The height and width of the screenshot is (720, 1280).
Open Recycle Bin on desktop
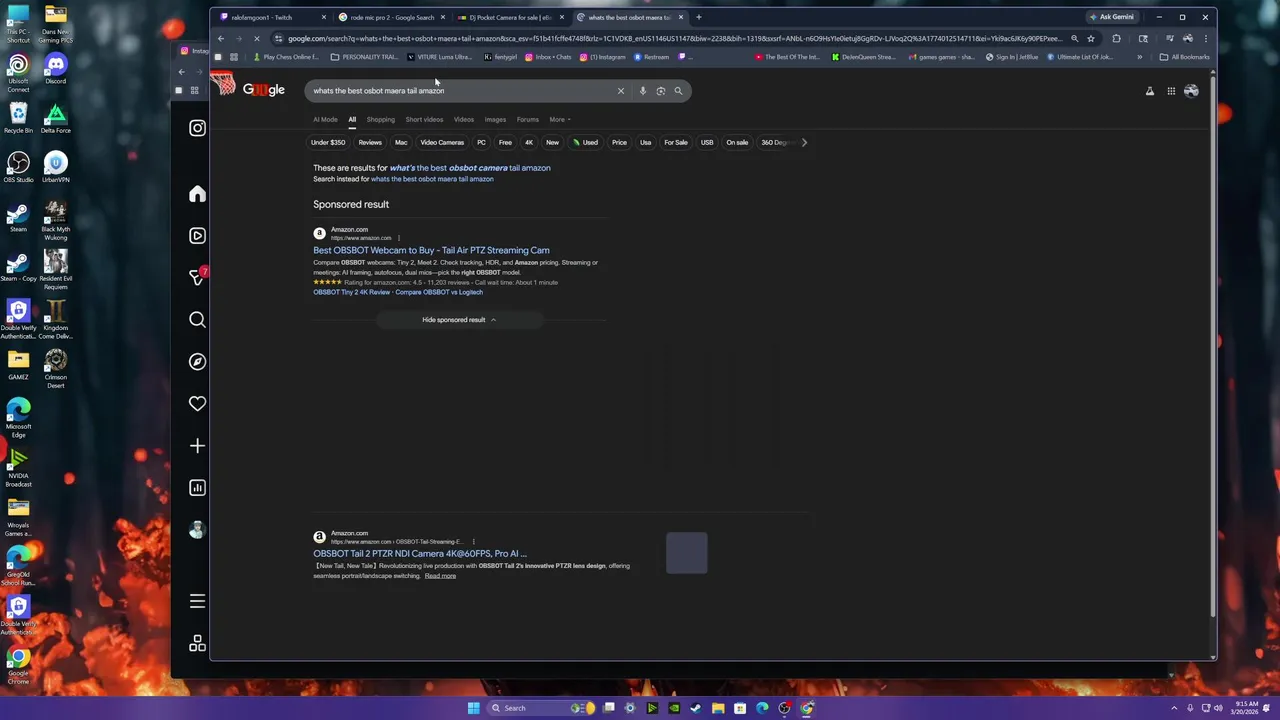[18, 118]
